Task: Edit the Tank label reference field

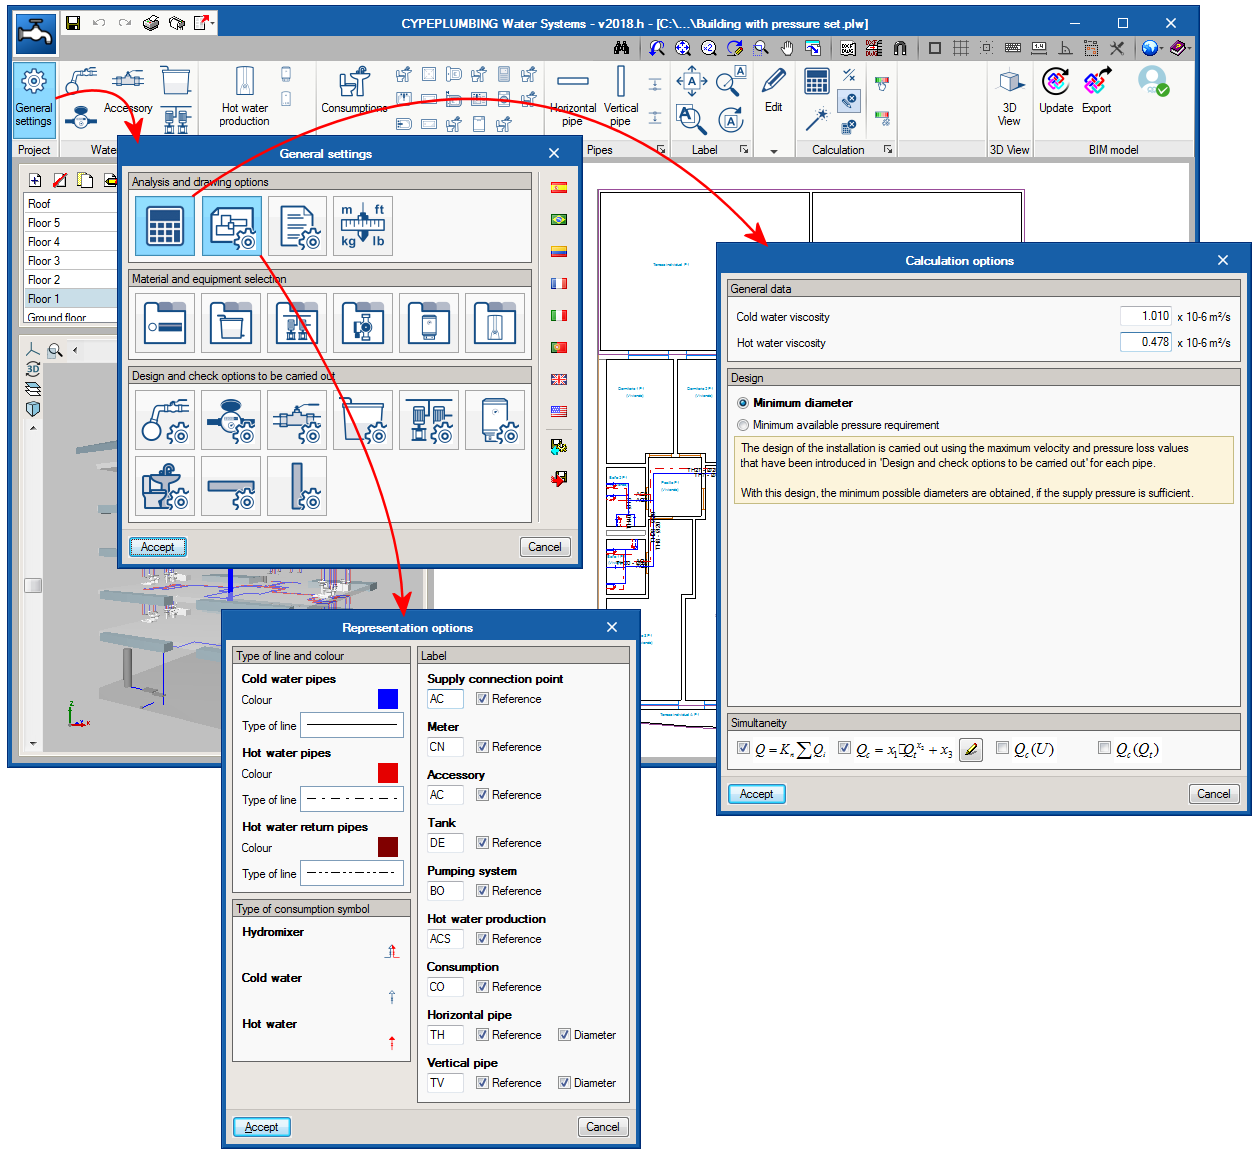Action: tap(445, 843)
